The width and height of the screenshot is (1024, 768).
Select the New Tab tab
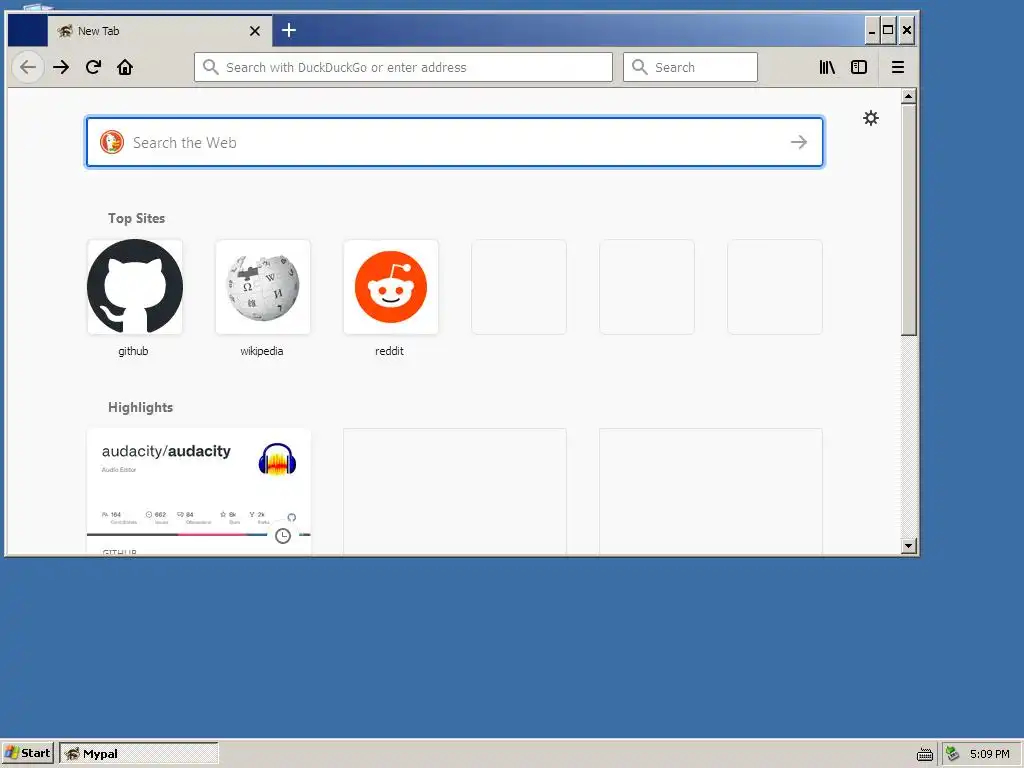pyautogui.click(x=159, y=31)
